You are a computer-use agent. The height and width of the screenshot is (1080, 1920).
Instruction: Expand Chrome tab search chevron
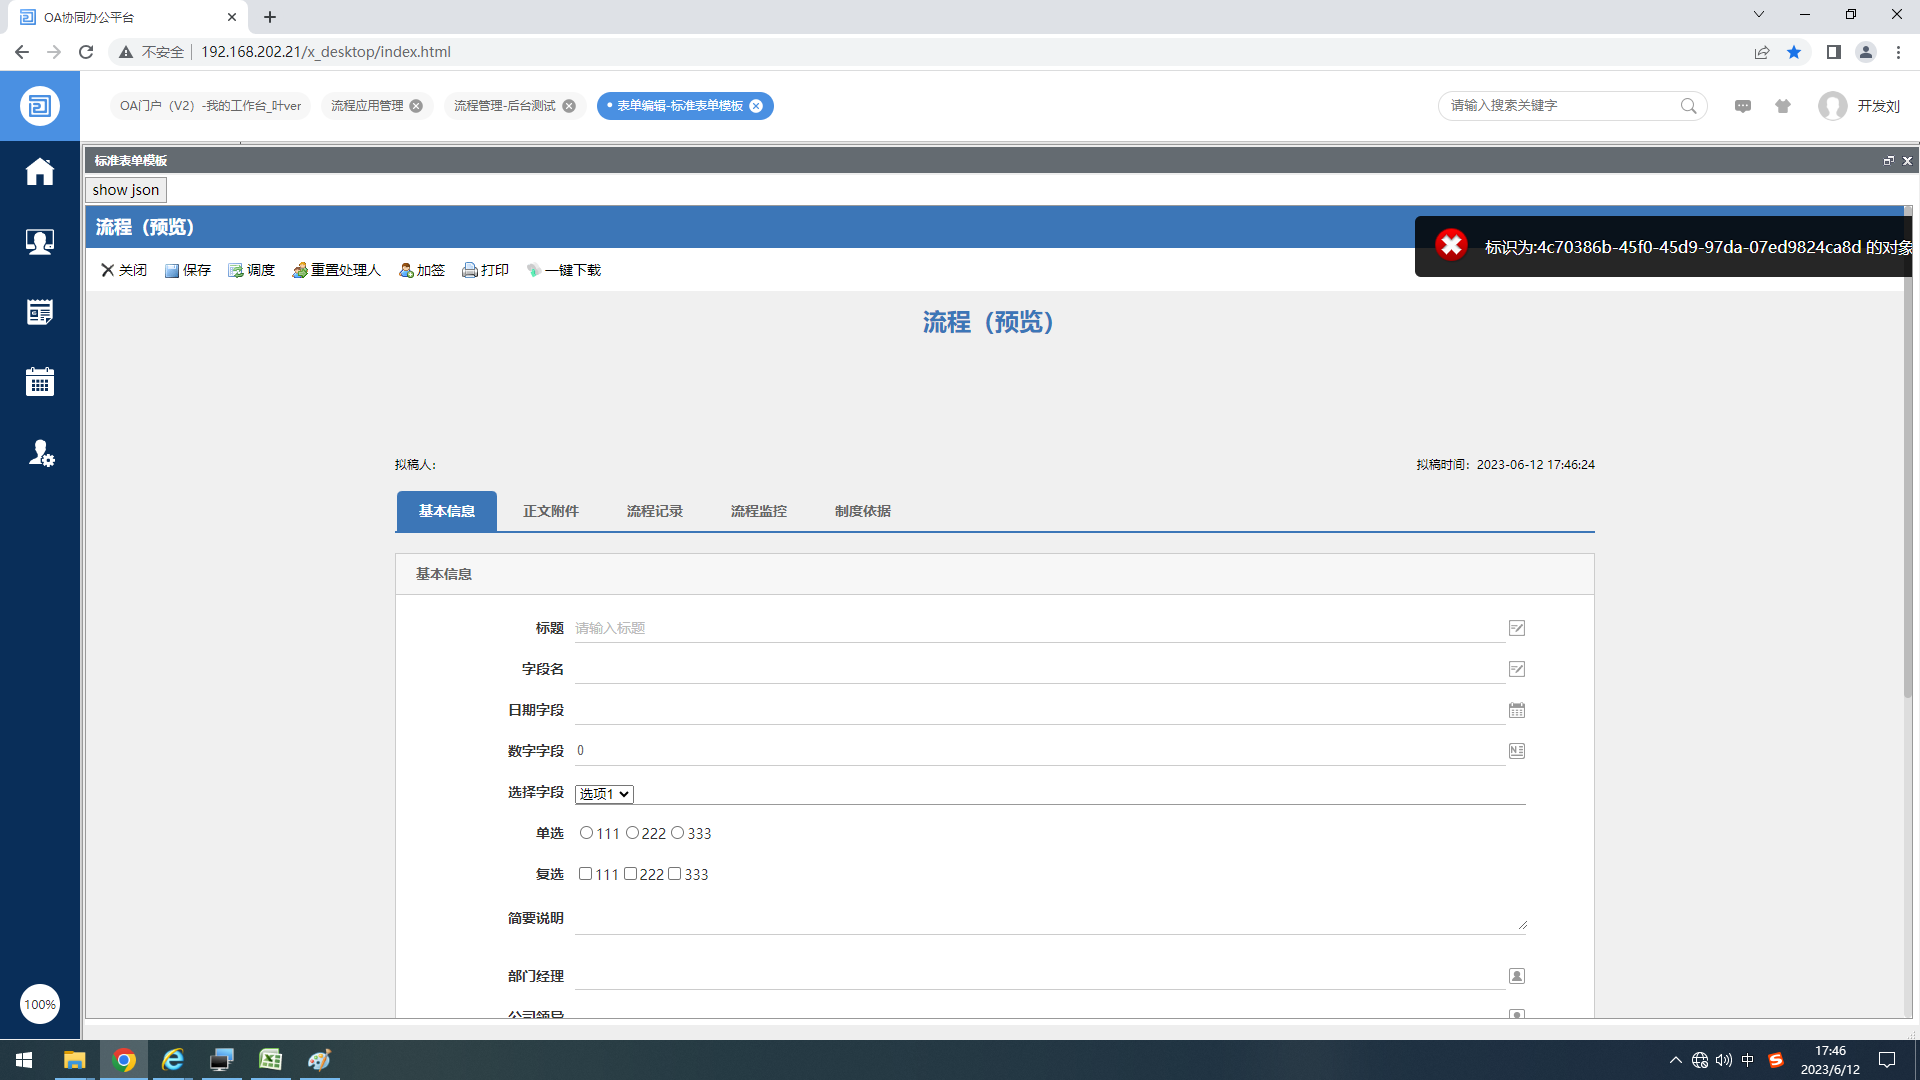point(1758,15)
